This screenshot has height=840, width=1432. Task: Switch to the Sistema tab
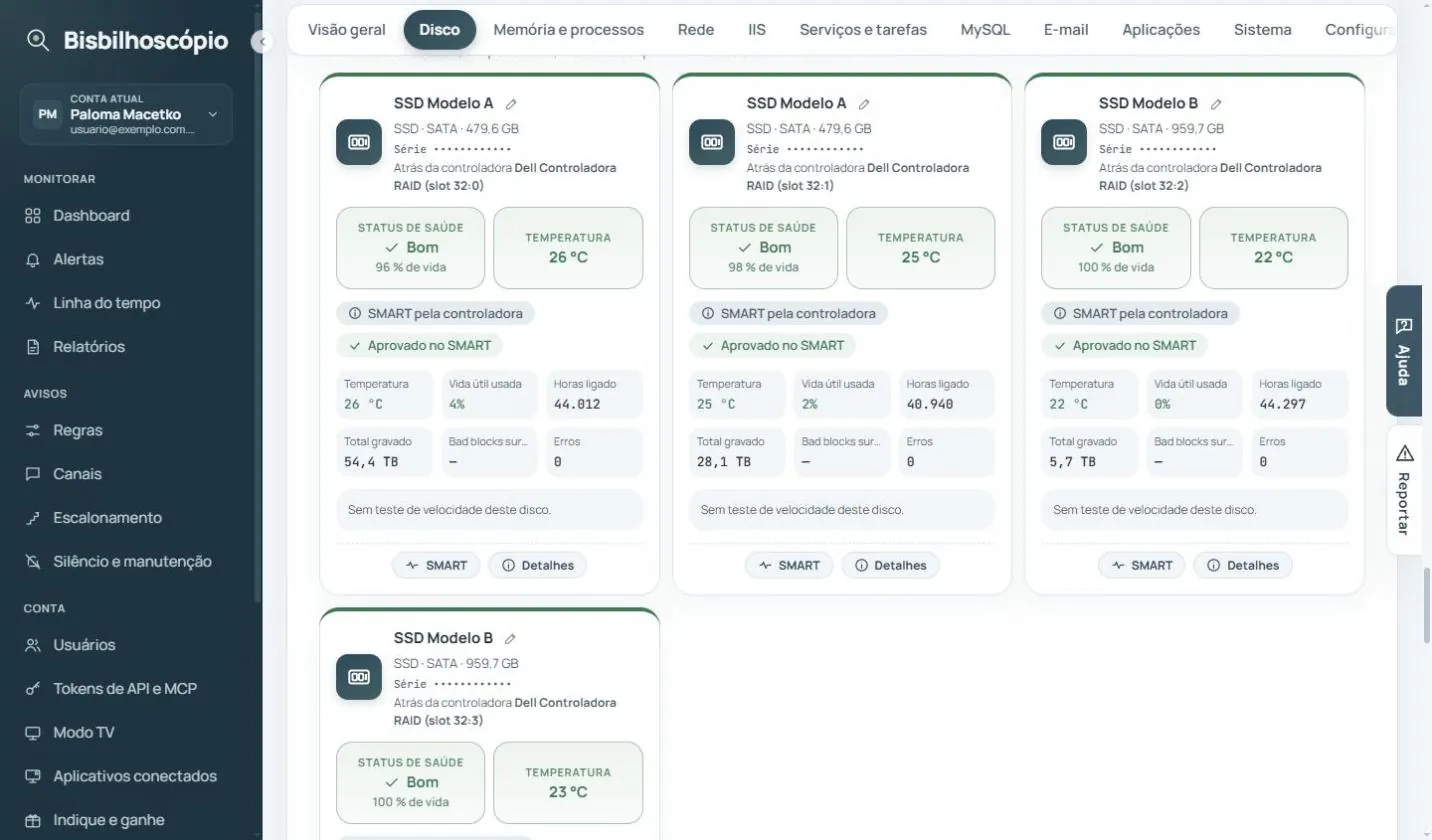click(x=1262, y=29)
